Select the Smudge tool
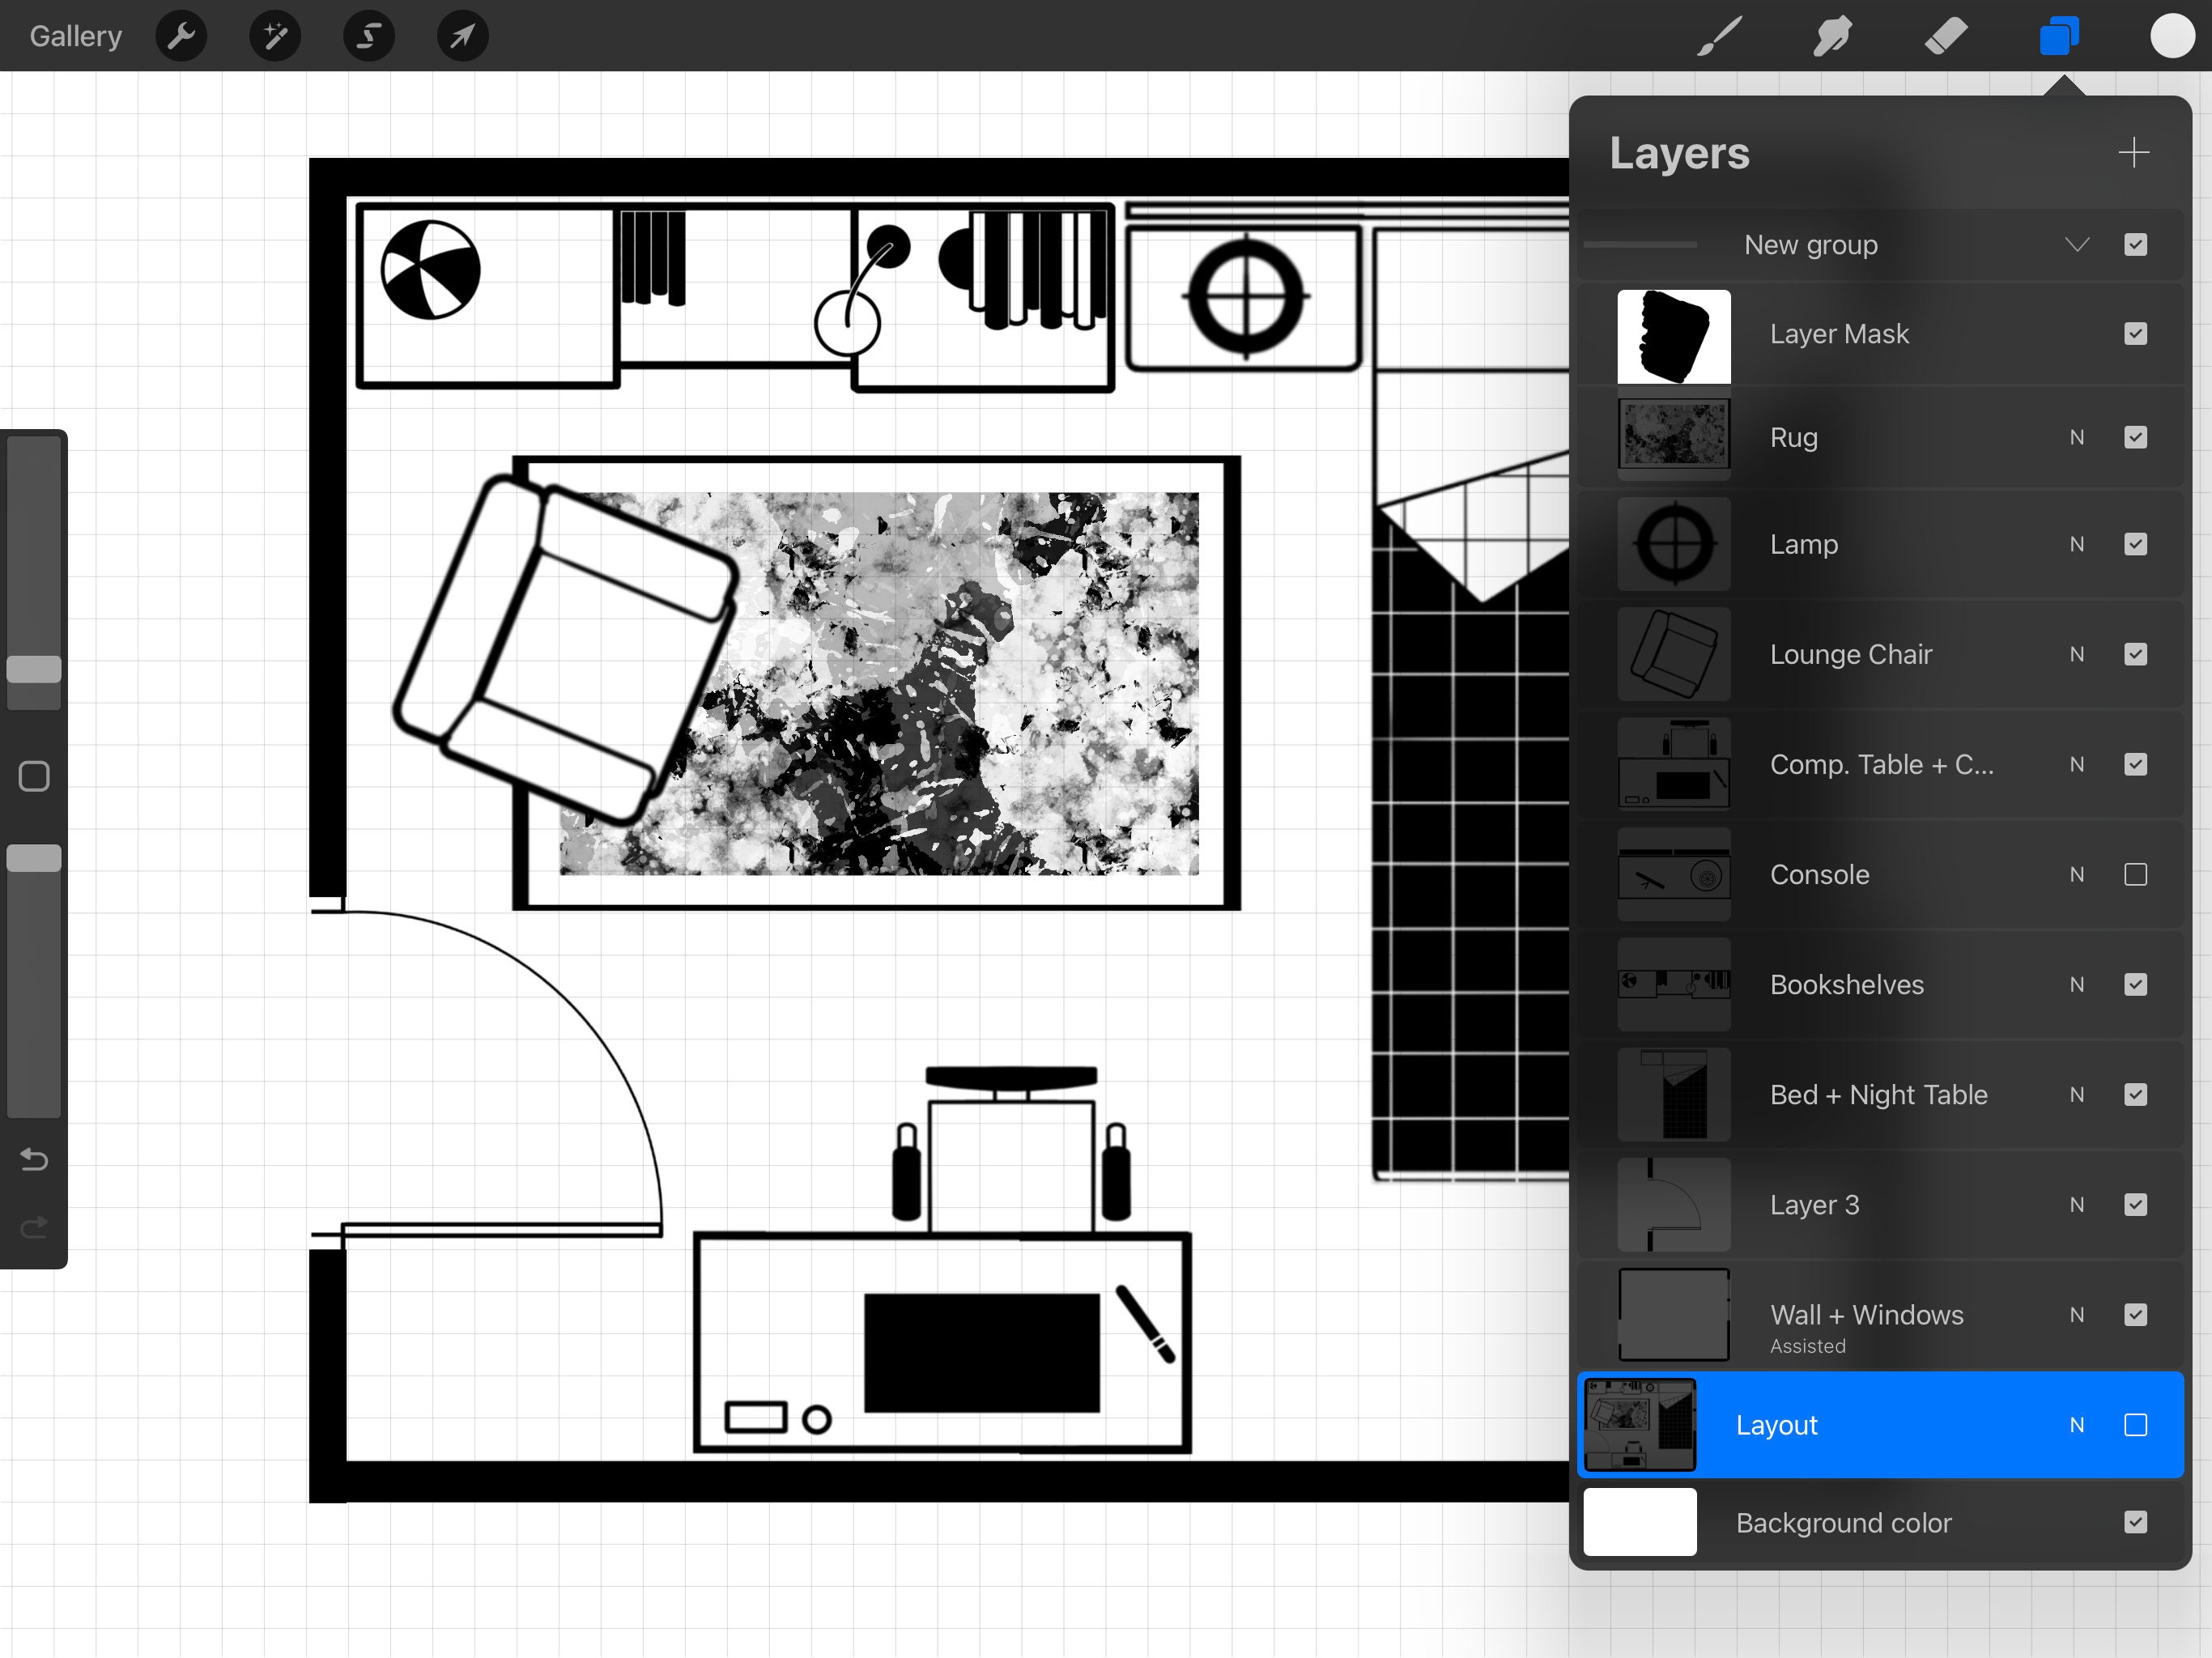2212x1658 pixels. tap(1831, 36)
